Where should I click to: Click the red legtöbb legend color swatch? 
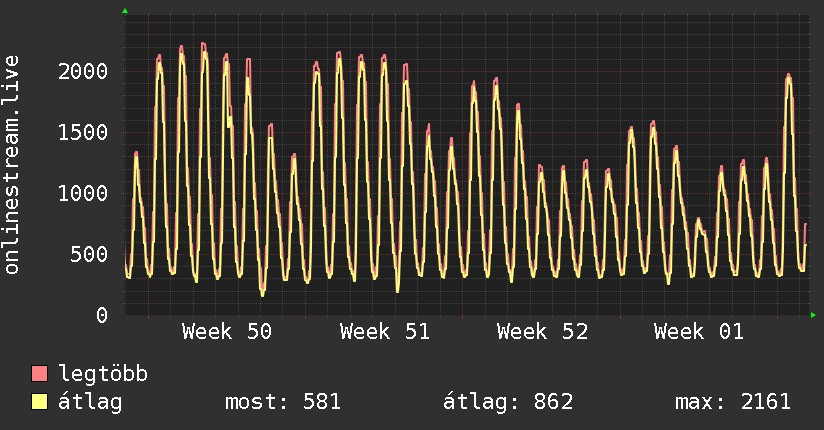point(40,374)
